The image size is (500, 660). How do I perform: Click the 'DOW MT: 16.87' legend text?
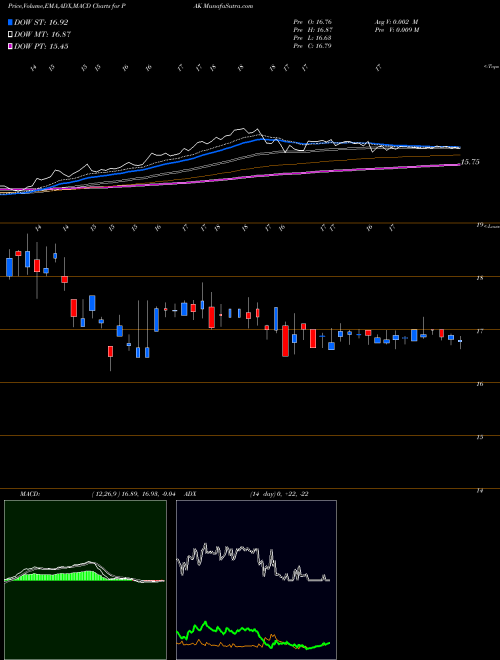click(x=43, y=35)
